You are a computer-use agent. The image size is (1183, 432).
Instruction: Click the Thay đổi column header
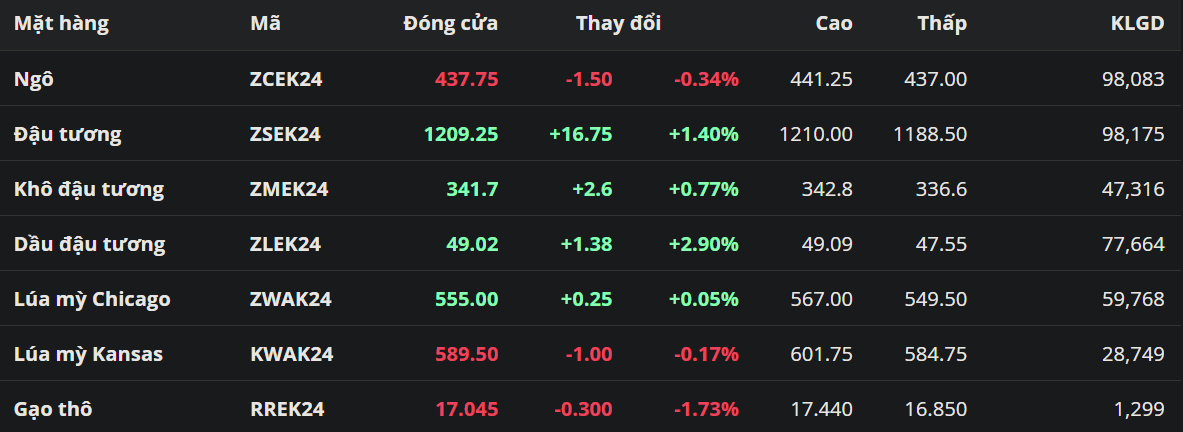point(618,23)
